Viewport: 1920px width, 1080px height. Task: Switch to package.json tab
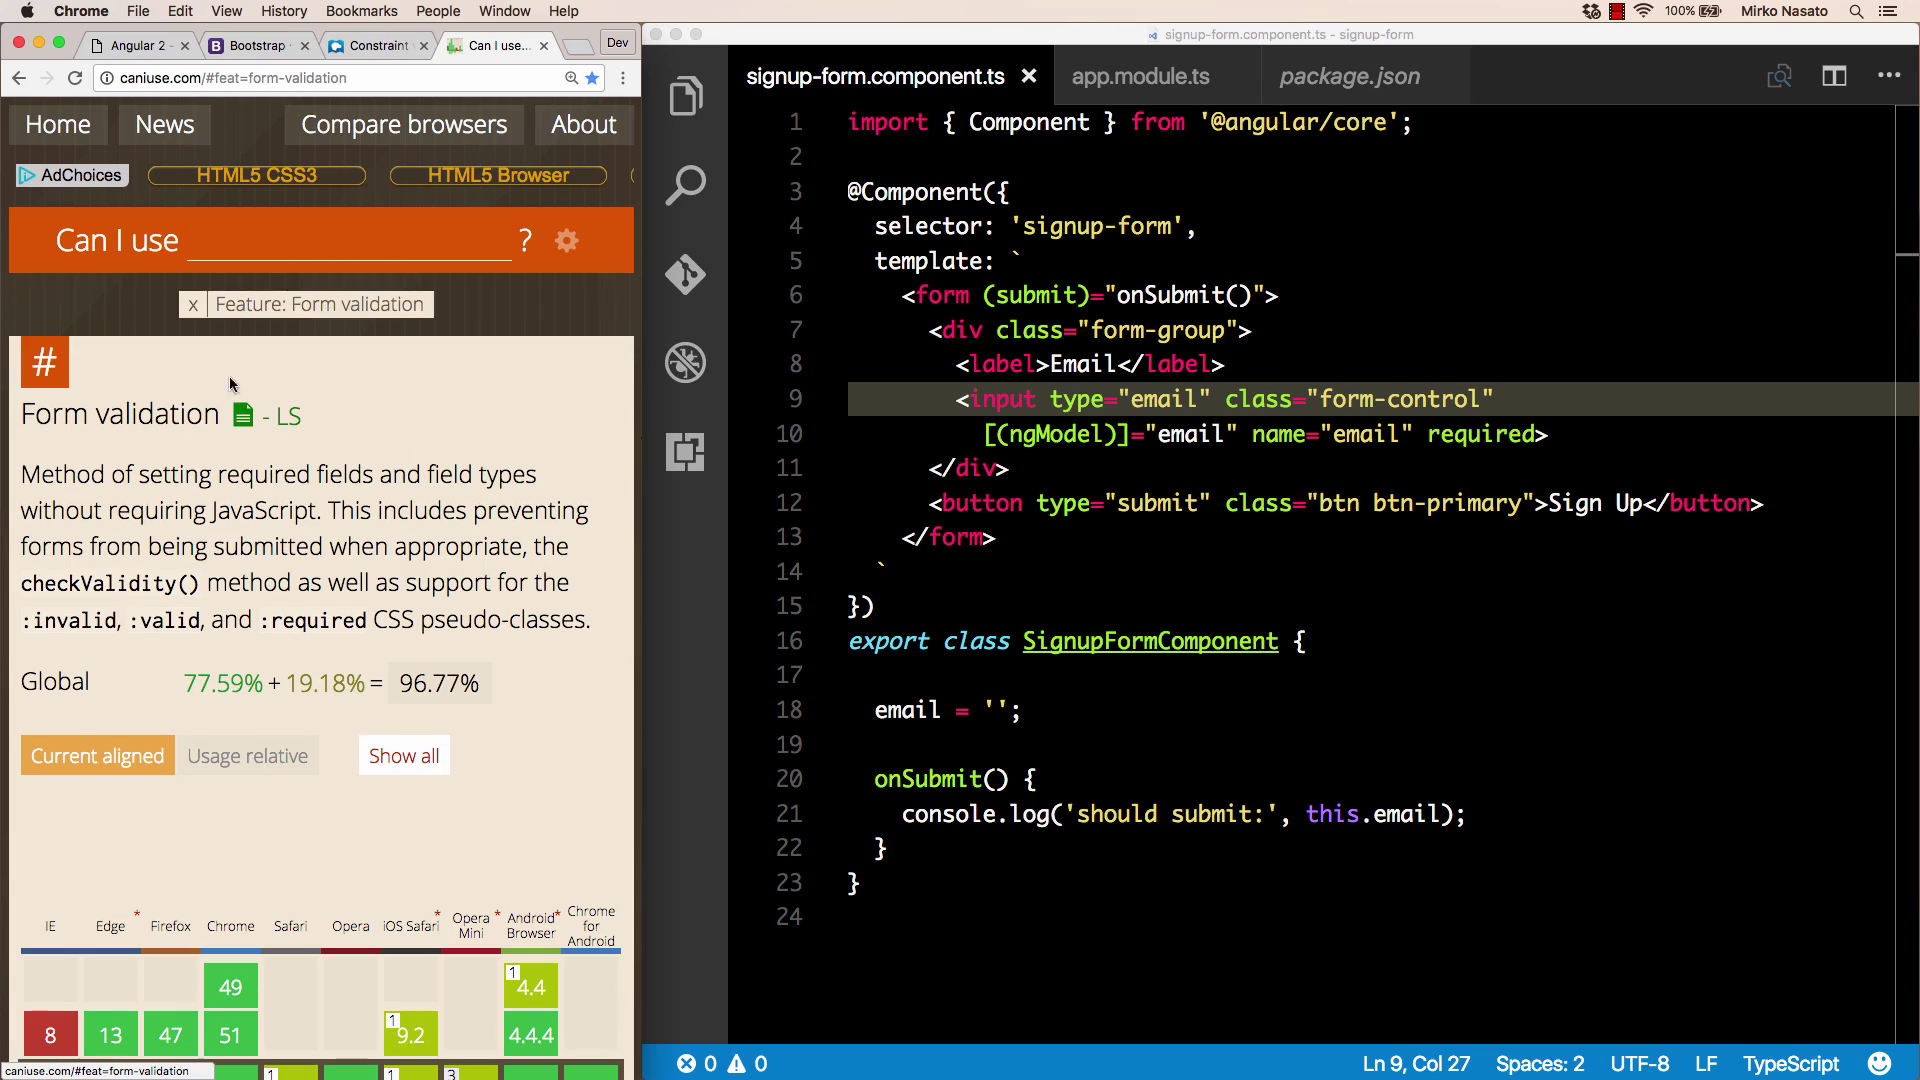pyautogui.click(x=1350, y=76)
